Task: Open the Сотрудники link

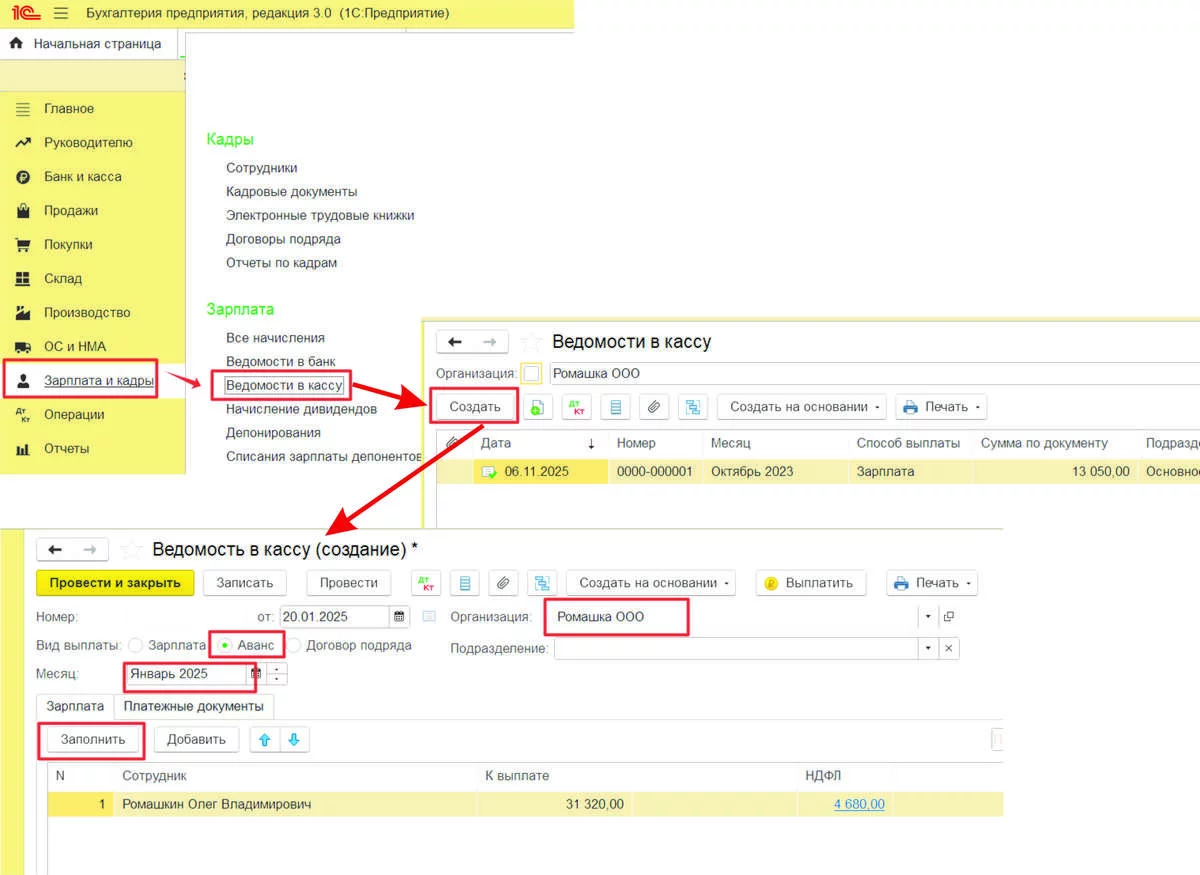Action: [262, 168]
